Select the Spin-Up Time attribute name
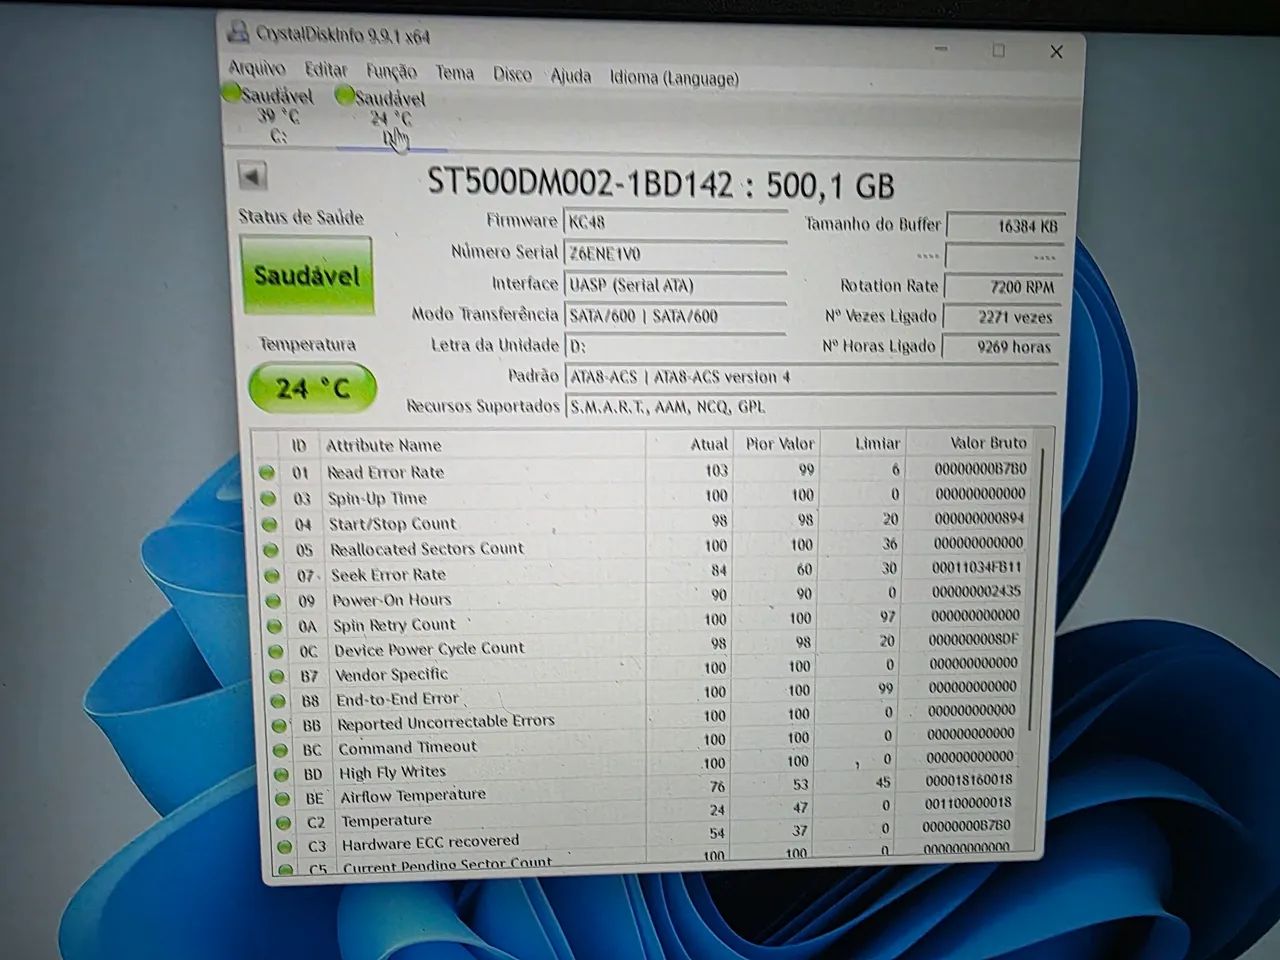Image resolution: width=1280 pixels, height=960 pixels. pos(377,498)
